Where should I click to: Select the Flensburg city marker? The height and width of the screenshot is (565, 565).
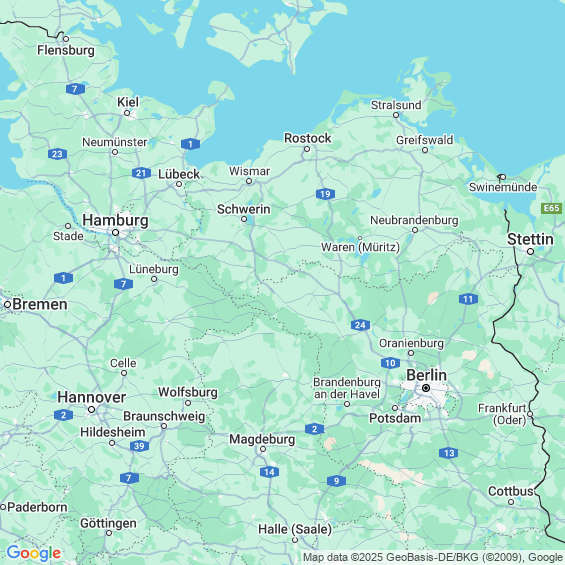coord(66,39)
